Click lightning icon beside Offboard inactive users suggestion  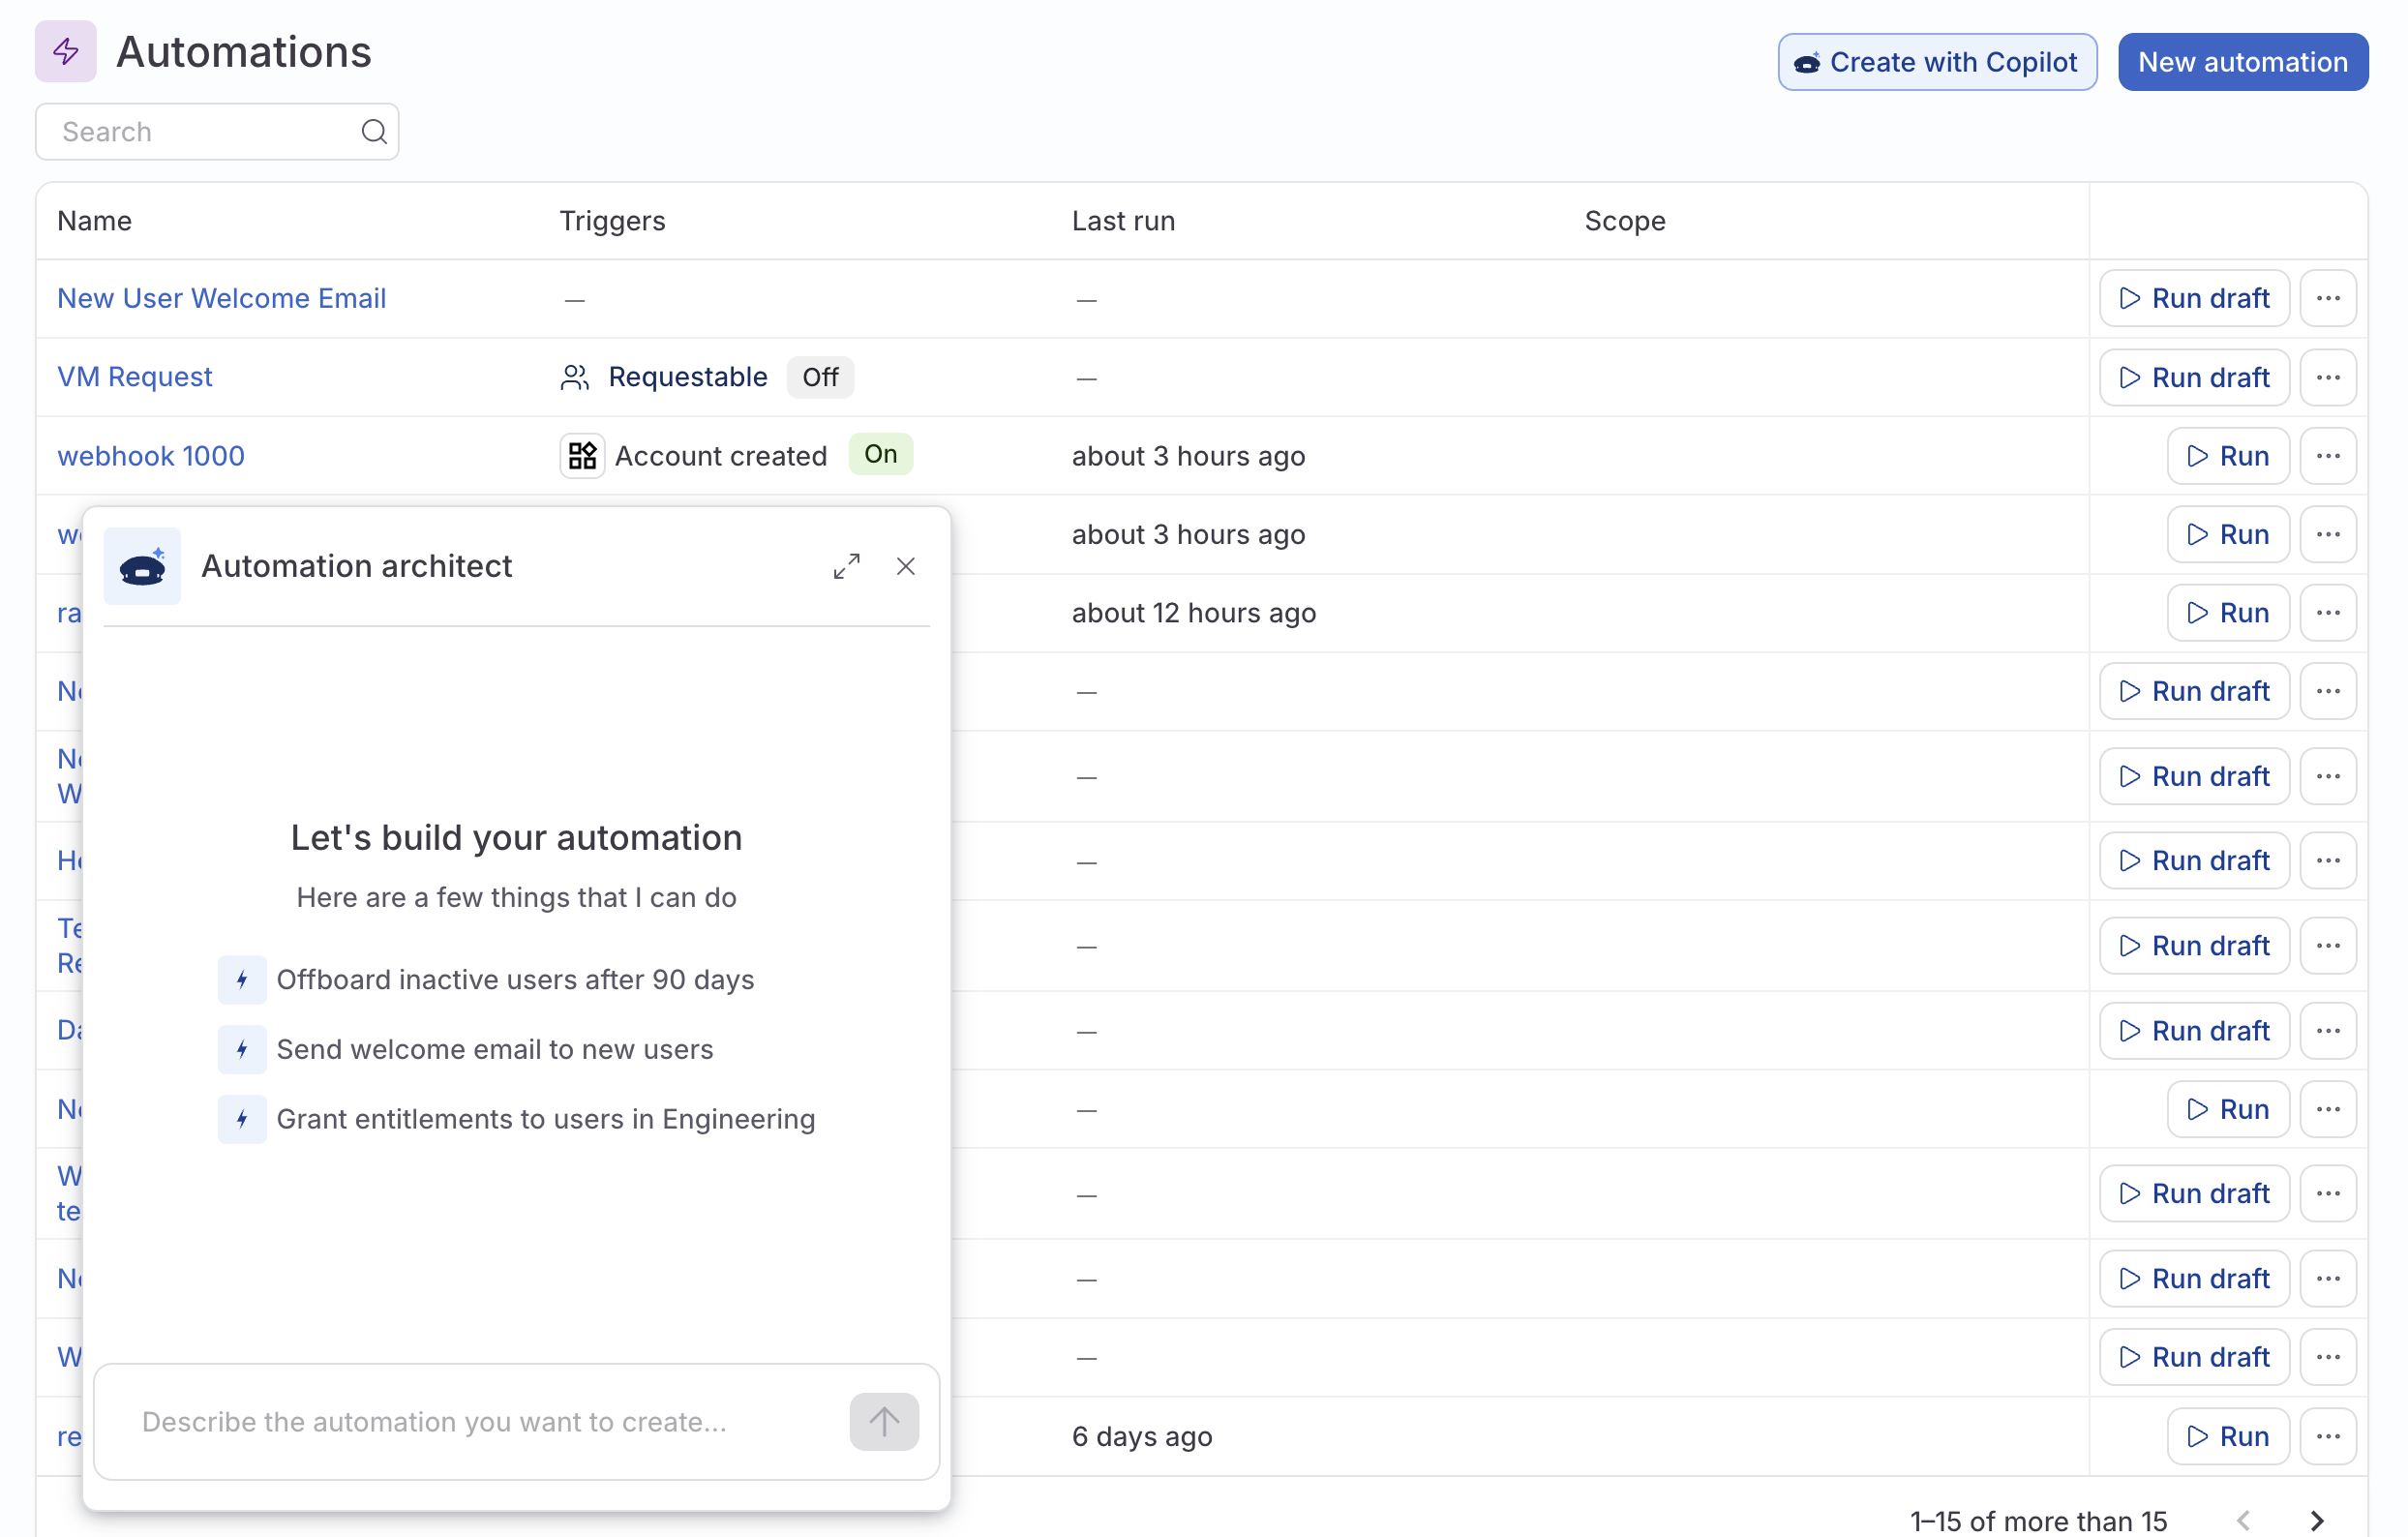coord(241,980)
